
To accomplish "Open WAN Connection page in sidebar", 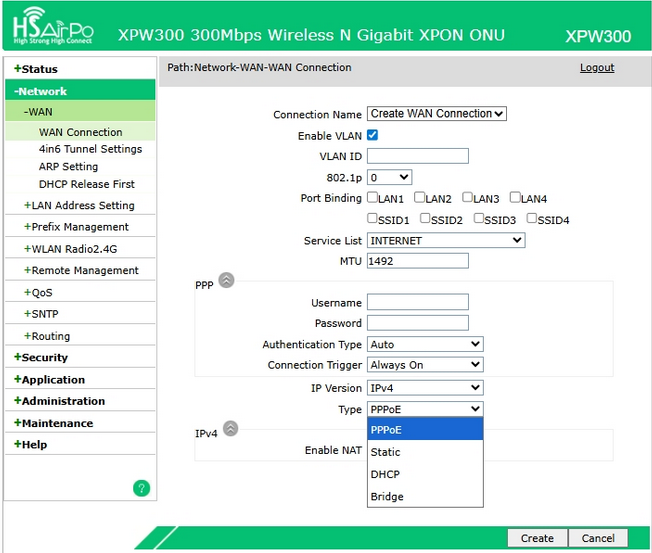I will coord(80,132).
